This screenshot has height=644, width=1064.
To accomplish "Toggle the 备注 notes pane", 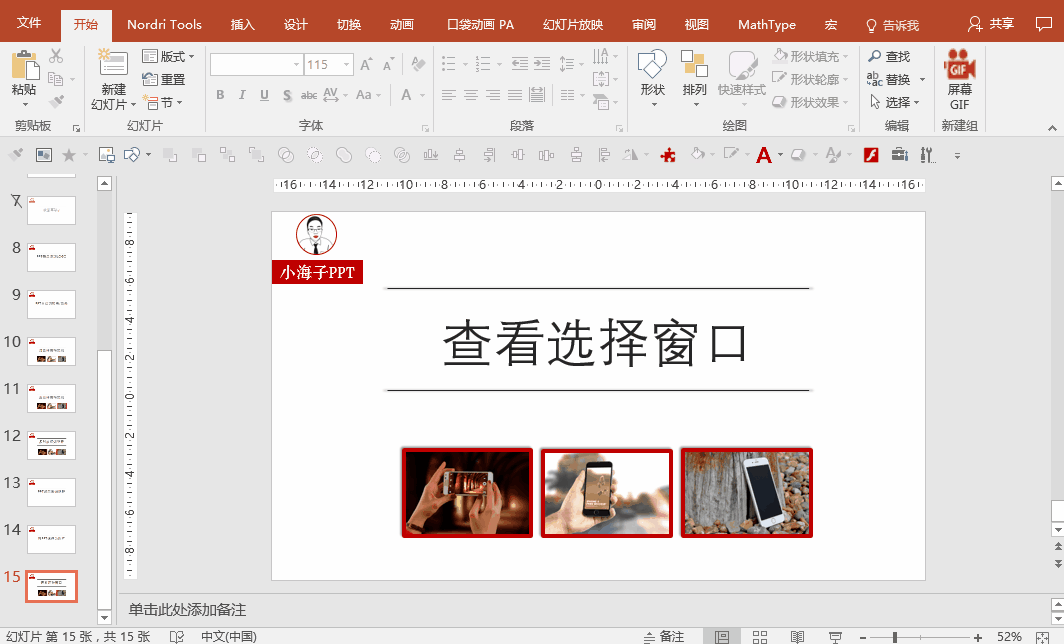I will coord(664,637).
